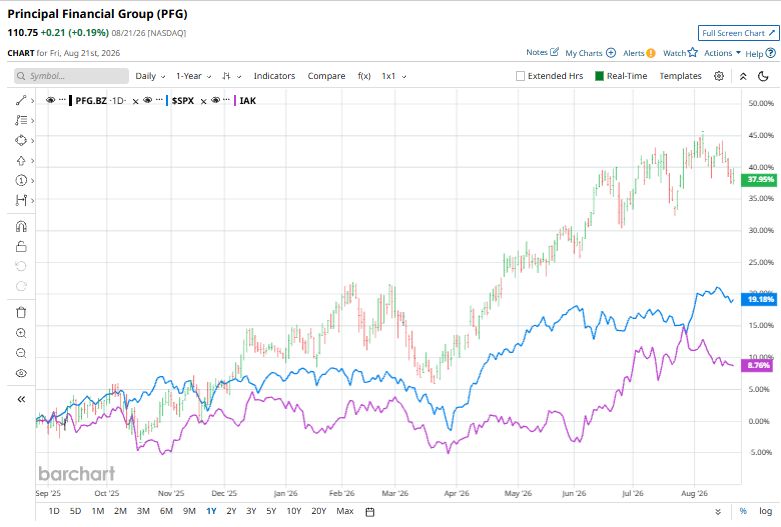Select the 5Y time range tab
Image resolution: width=781 pixels, height=527 pixels.
click(271, 511)
